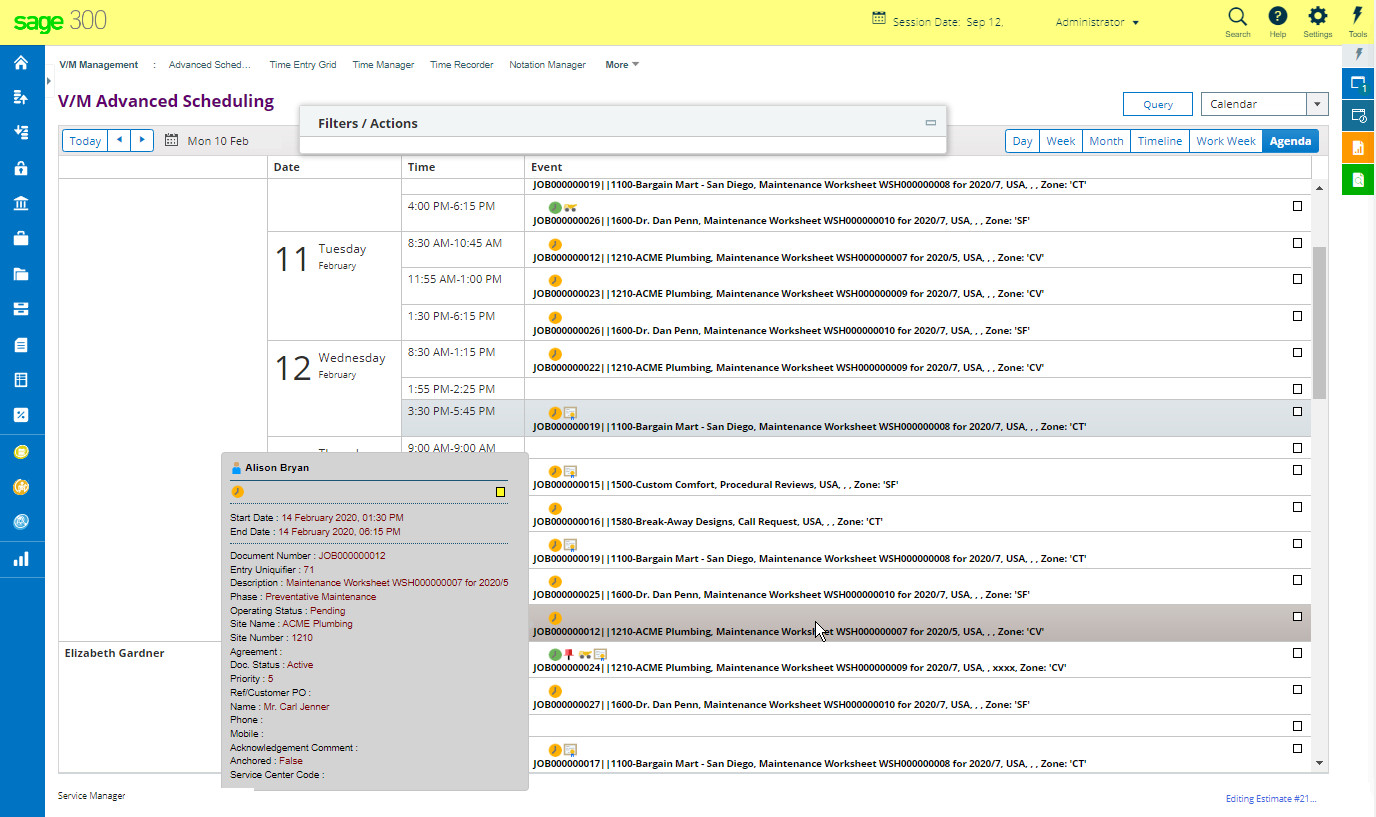Screen dimensions: 1376x817
Task: Open the blue round icon in sidebar
Action: point(21,522)
